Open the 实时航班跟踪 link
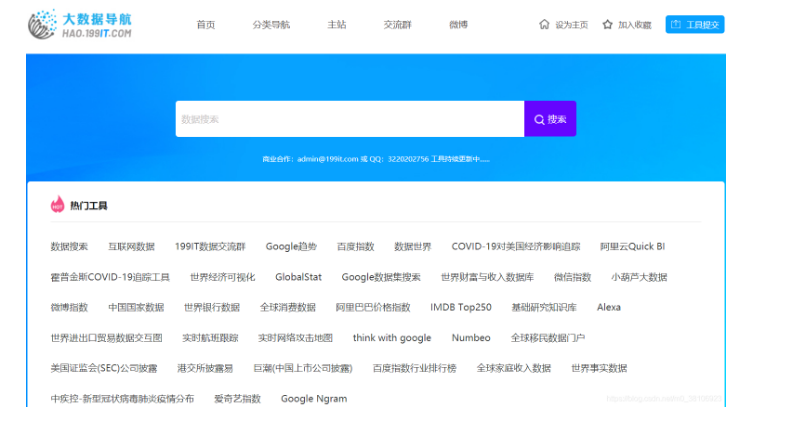The height and width of the screenshot is (422, 792). 210,338
